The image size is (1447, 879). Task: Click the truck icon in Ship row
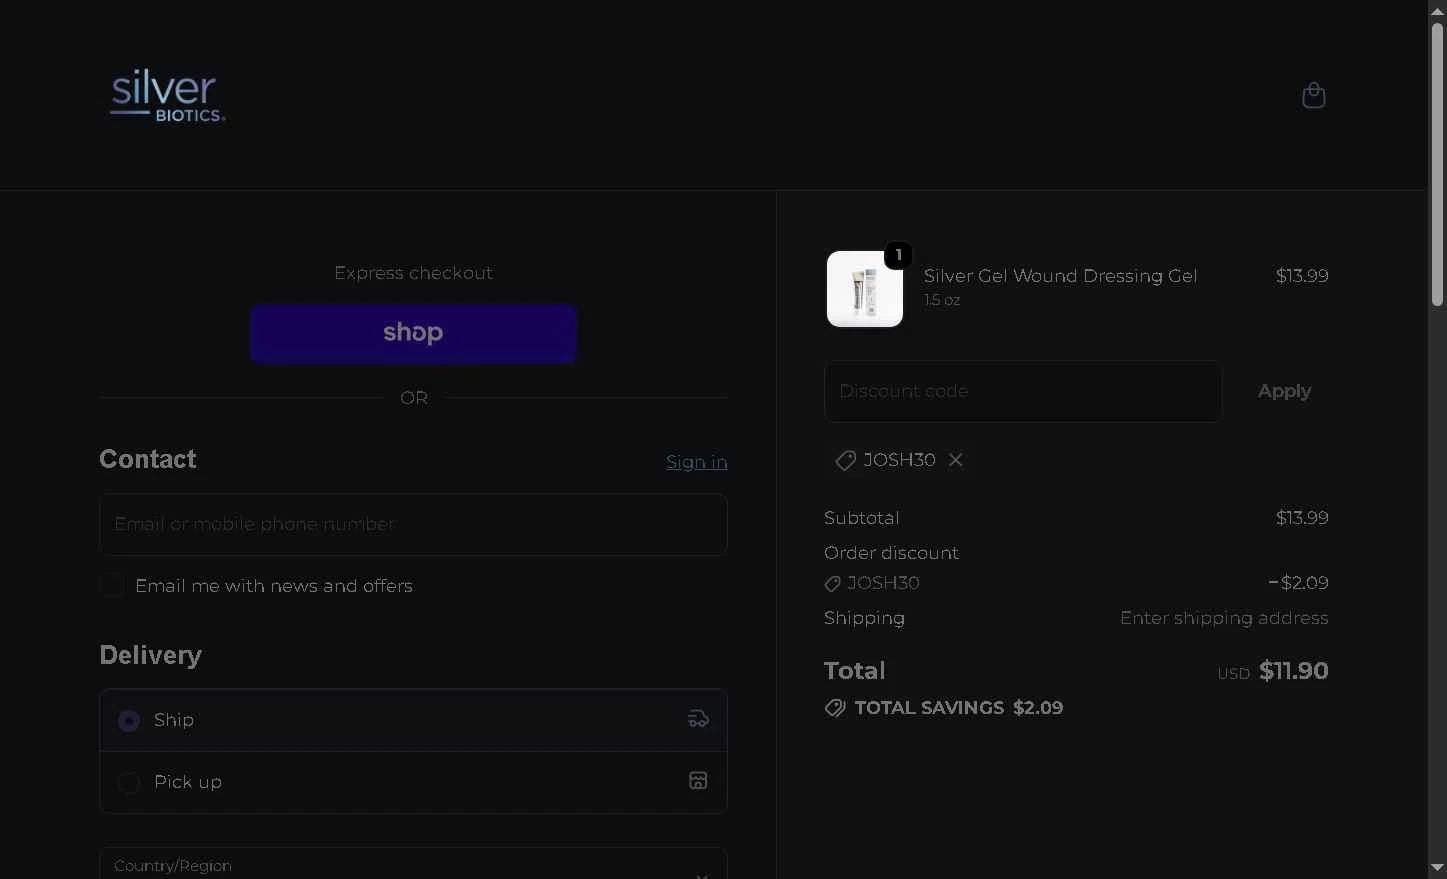pyautogui.click(x=698, y=719)
